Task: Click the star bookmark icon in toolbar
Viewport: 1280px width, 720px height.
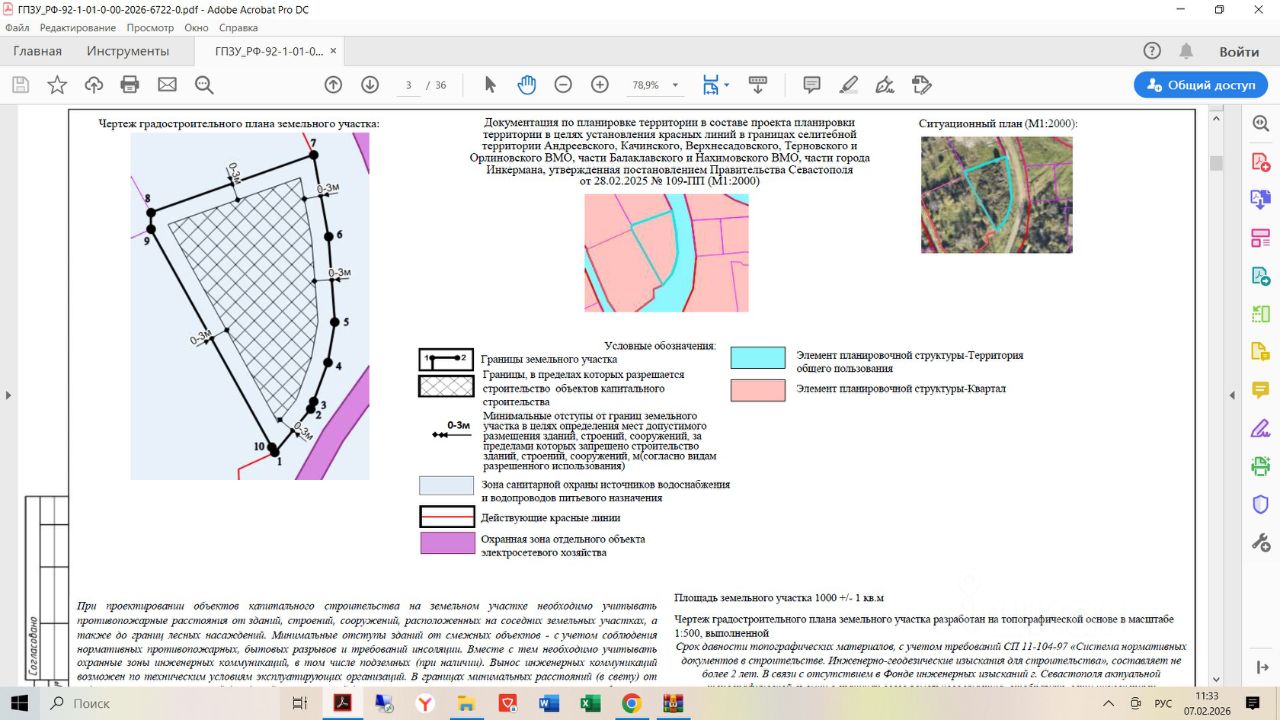Action: click(x=57, y=85)
